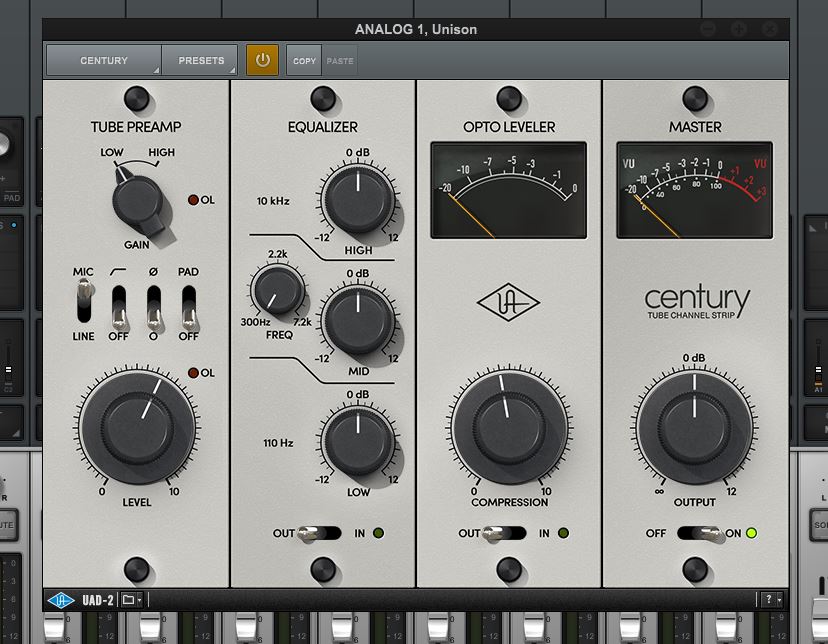This screenshot has height=644, width=828.
Task: Open the folder menu in the UAD-2 toolbar
Action: (x=131, y=600)
